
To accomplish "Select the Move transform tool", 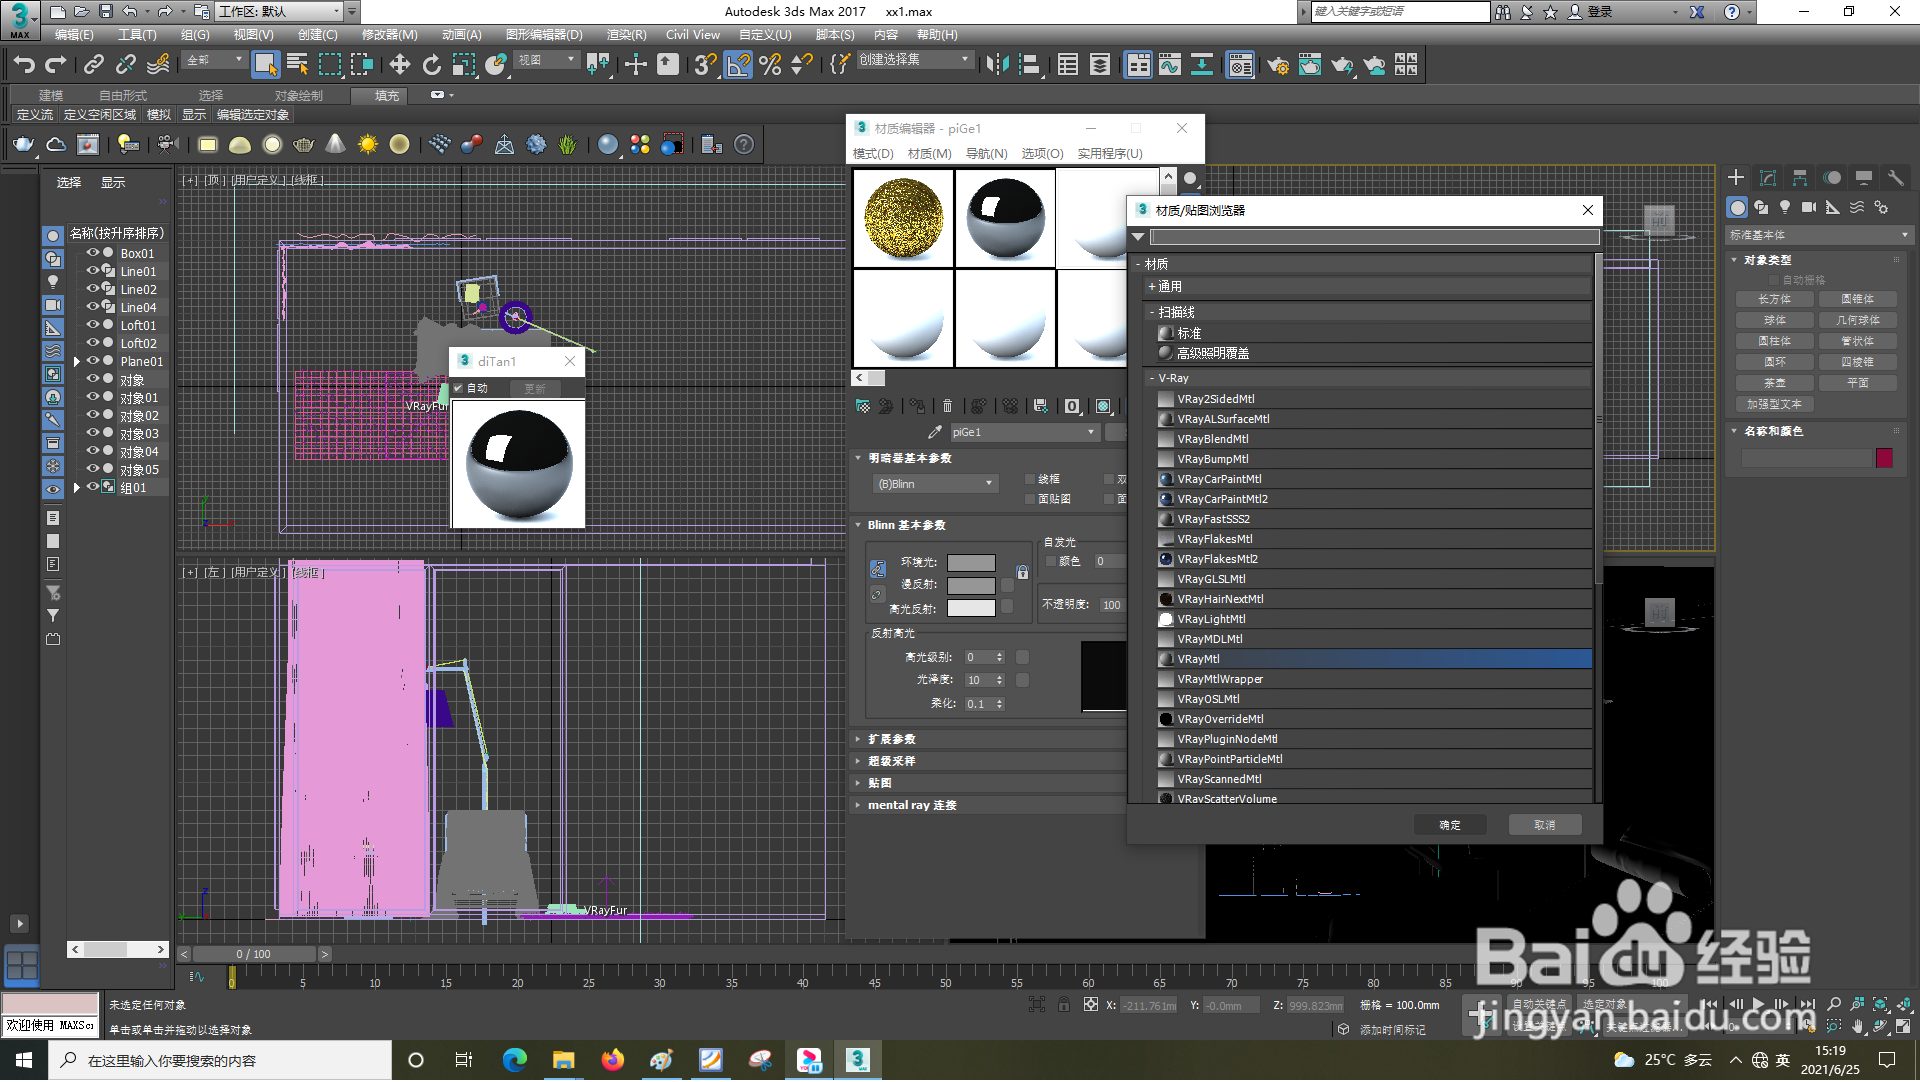I will 399,65.
